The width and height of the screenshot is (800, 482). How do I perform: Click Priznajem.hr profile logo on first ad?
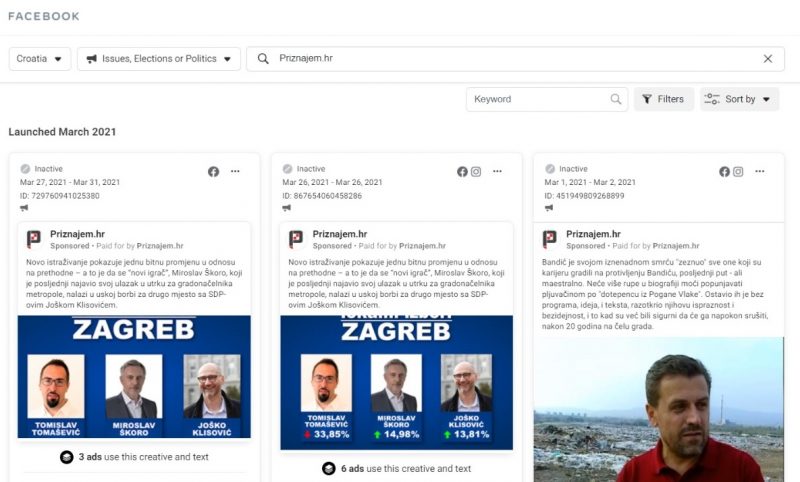point(34,239)
